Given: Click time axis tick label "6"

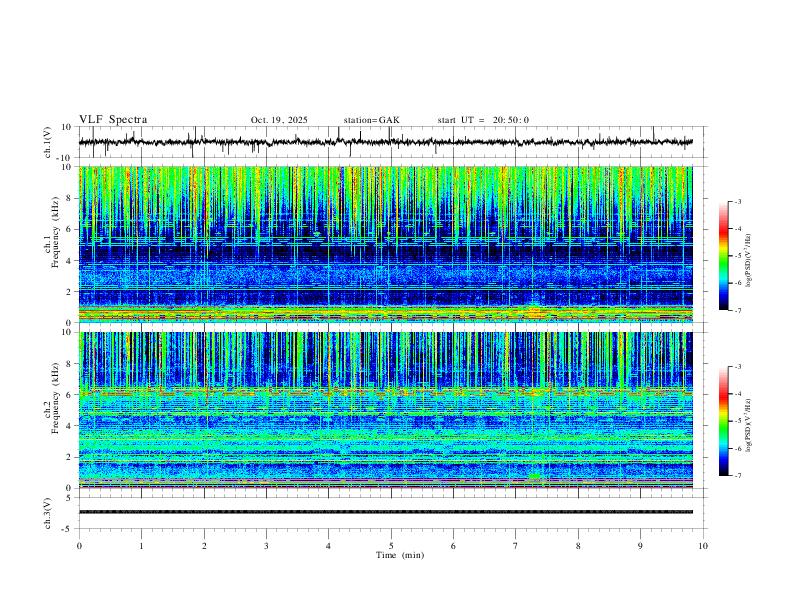Looking at the screenshot, I should pos(453,546).
